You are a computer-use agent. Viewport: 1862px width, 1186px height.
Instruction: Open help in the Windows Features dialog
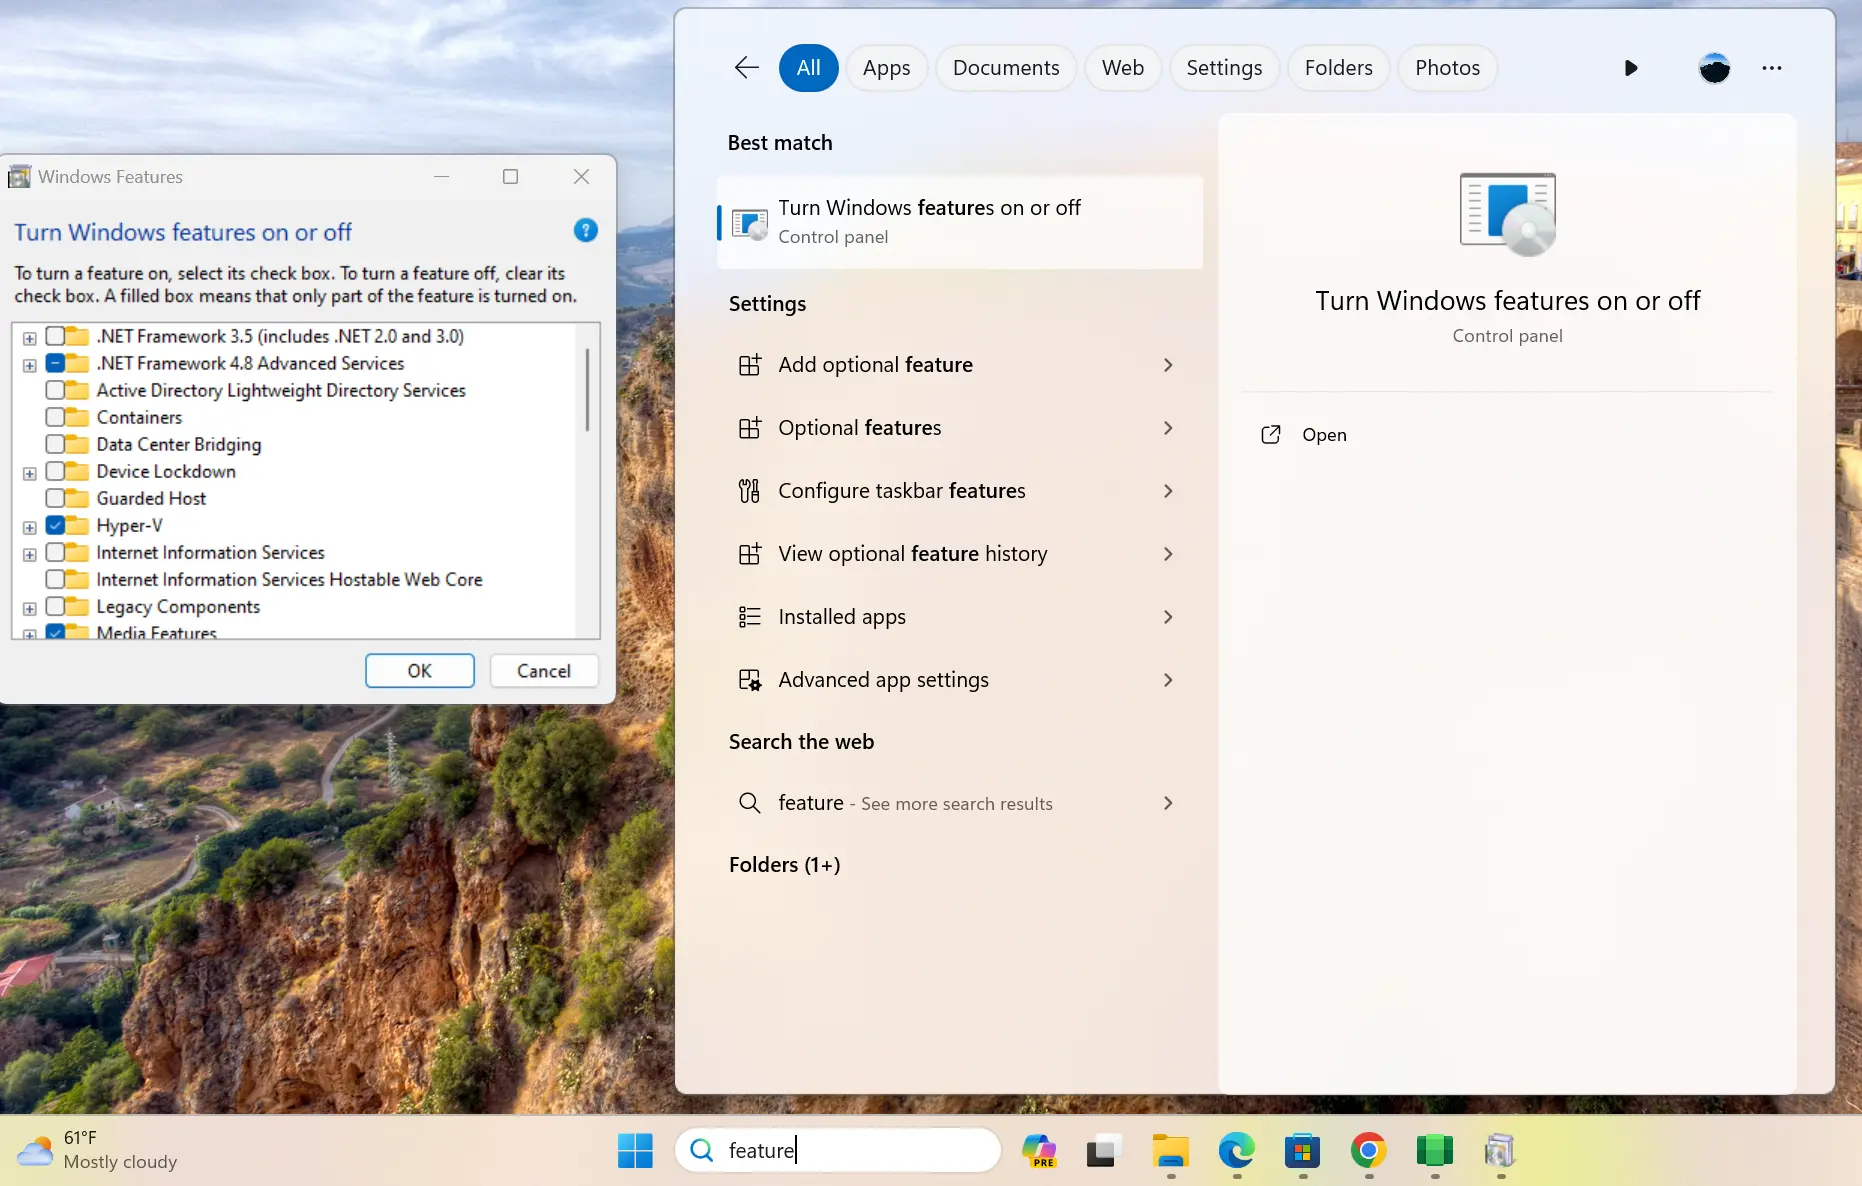[585, 231]
